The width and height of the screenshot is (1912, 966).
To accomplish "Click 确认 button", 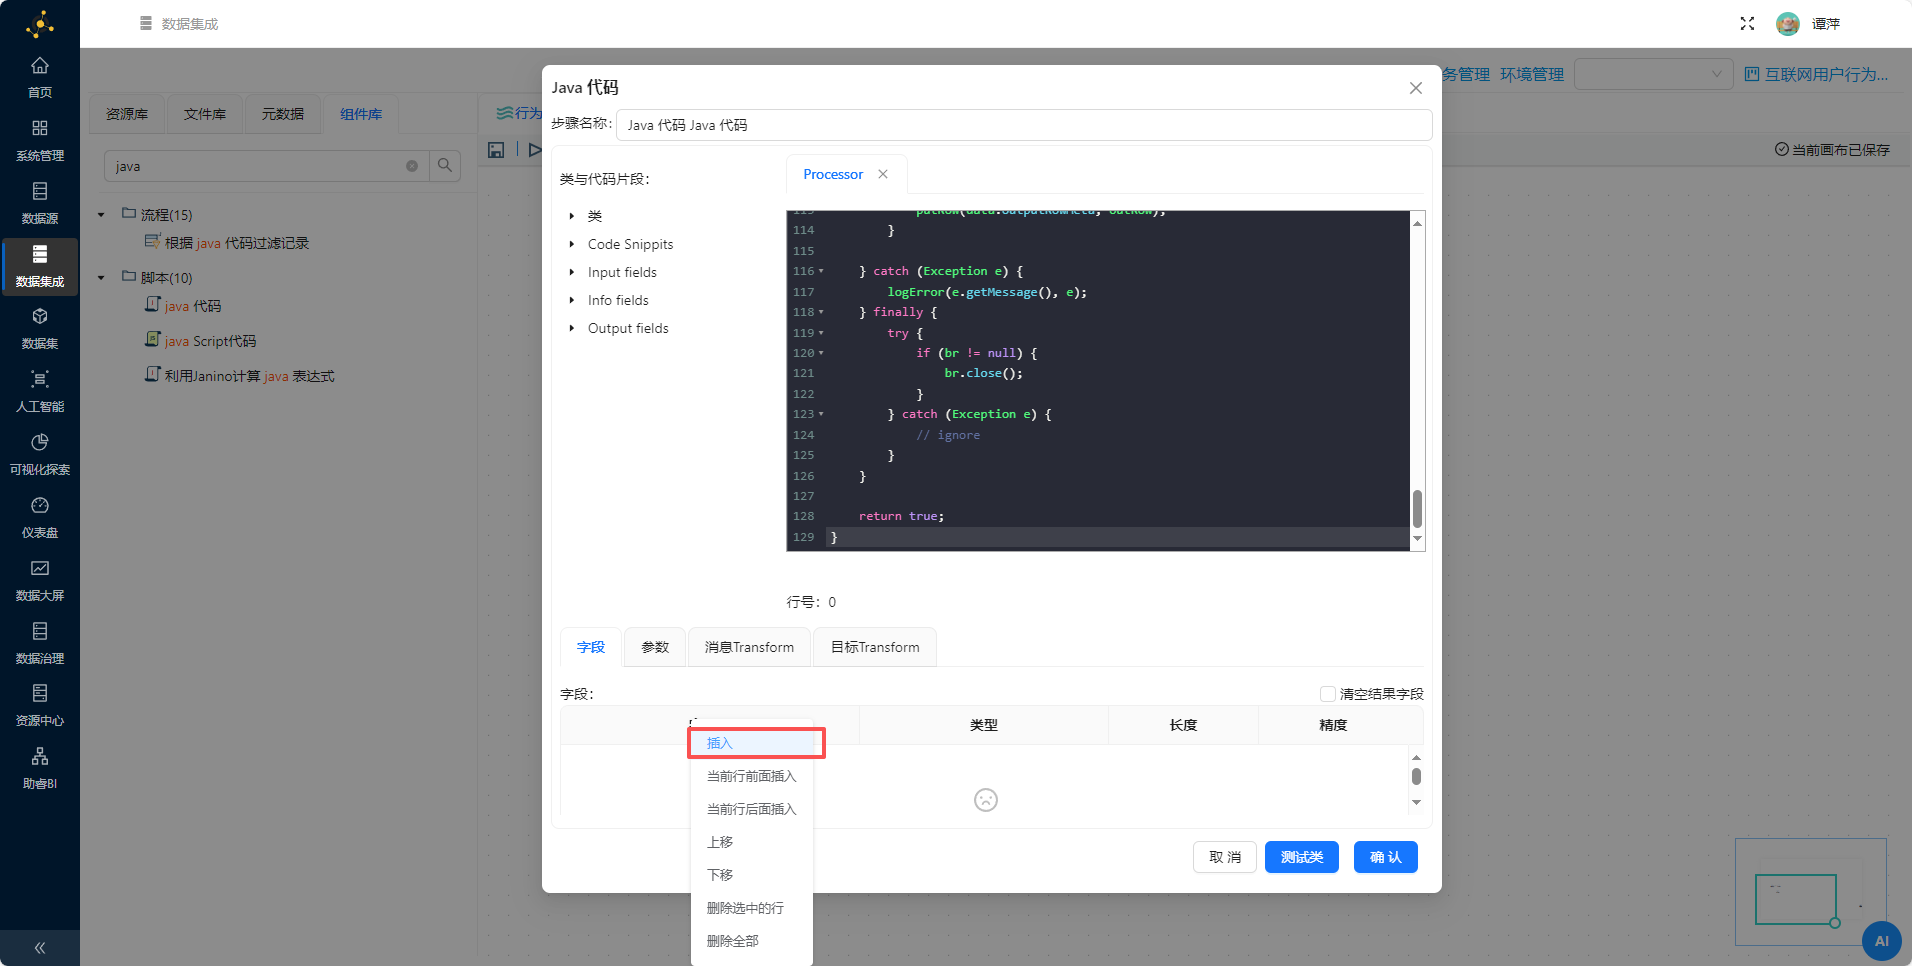I will (x=1386, y=857).
